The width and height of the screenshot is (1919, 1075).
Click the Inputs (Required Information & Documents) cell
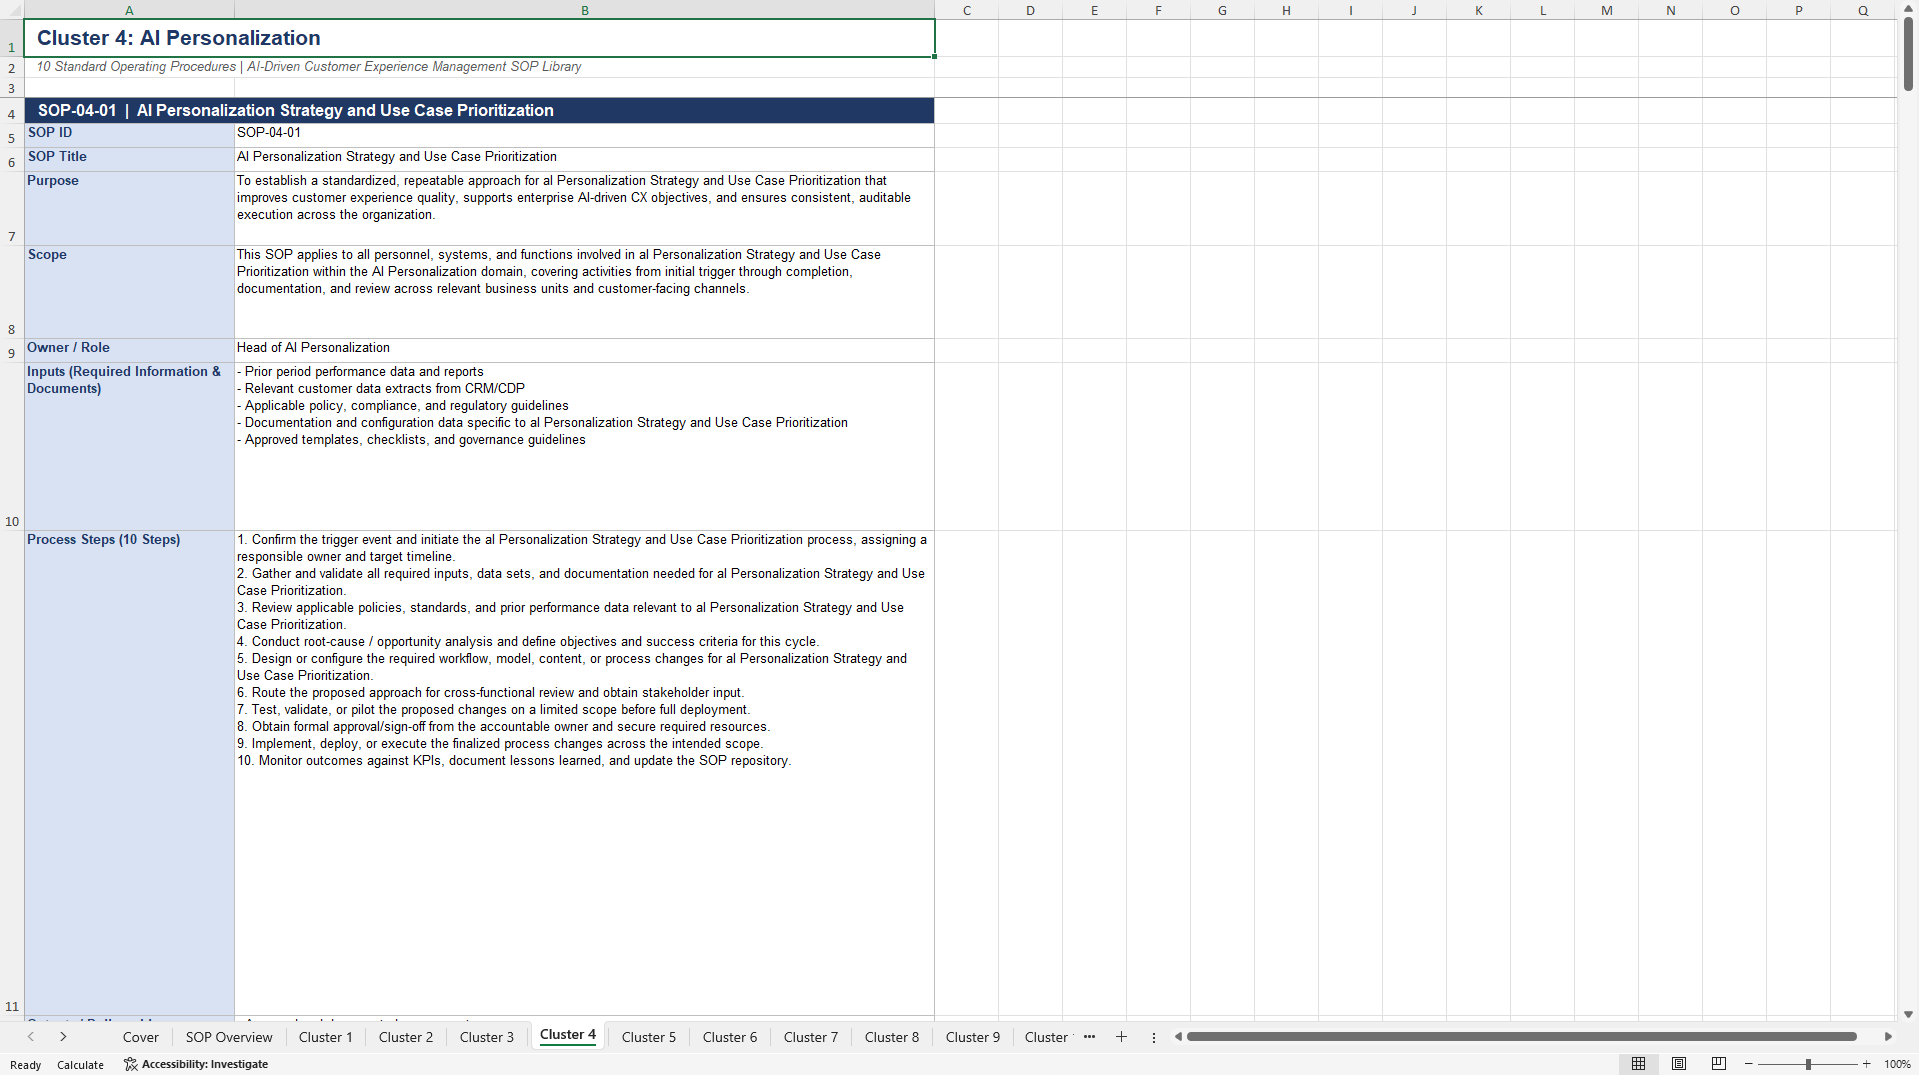click(129, 446)
